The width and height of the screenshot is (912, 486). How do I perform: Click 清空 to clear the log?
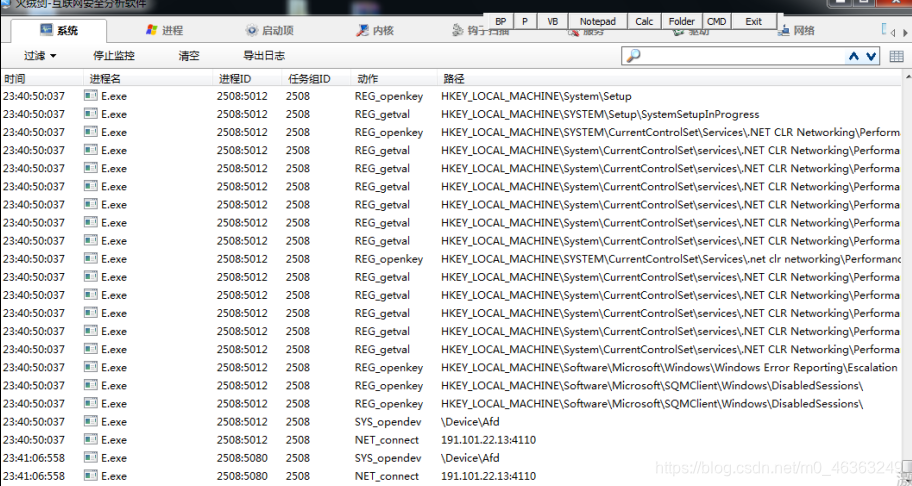click(189, 56)
